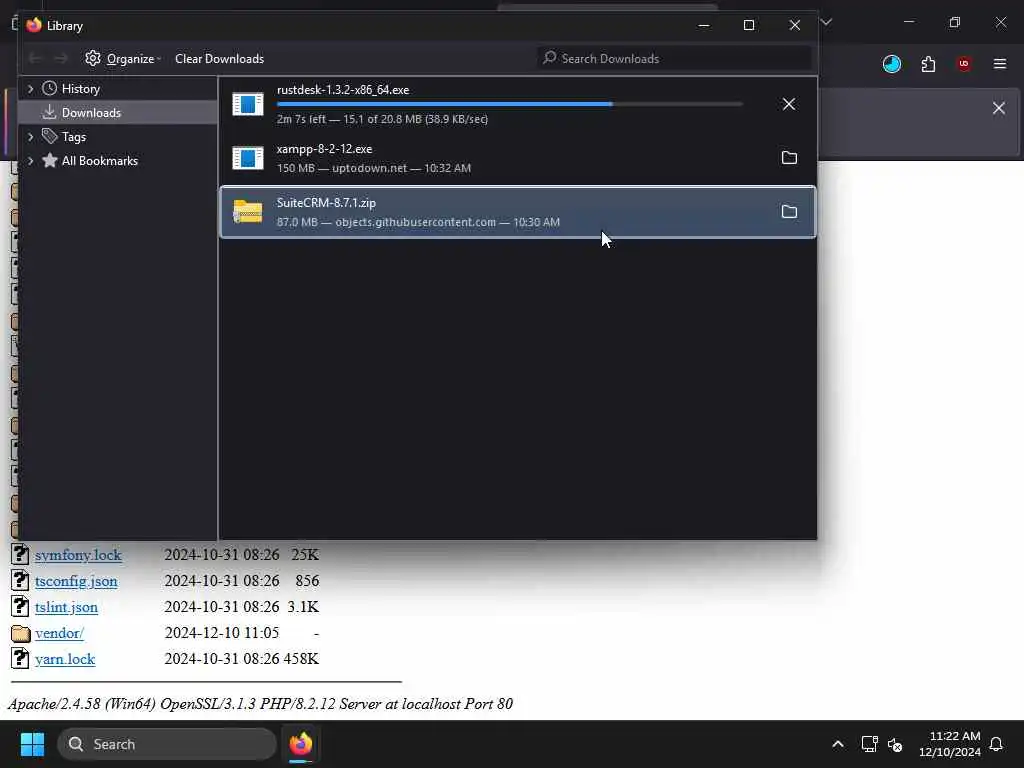Viewport: 1024px width, 768px height.
Task: Click the Organize gear icon
Action: [x=93, y=58]
